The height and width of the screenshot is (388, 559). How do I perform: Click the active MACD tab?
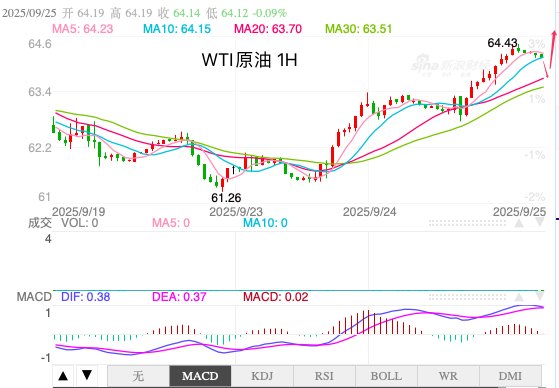(200, 376)
